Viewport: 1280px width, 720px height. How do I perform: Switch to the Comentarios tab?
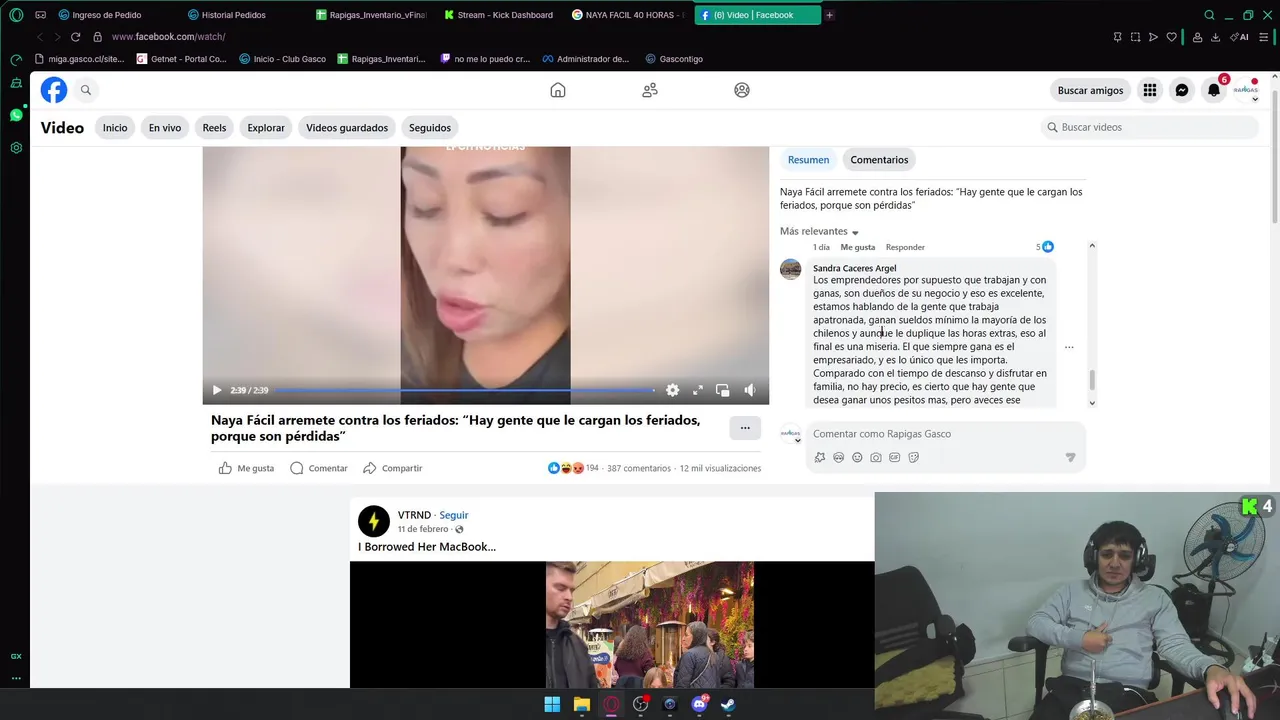pyautogui.click(x=879, y=160)
